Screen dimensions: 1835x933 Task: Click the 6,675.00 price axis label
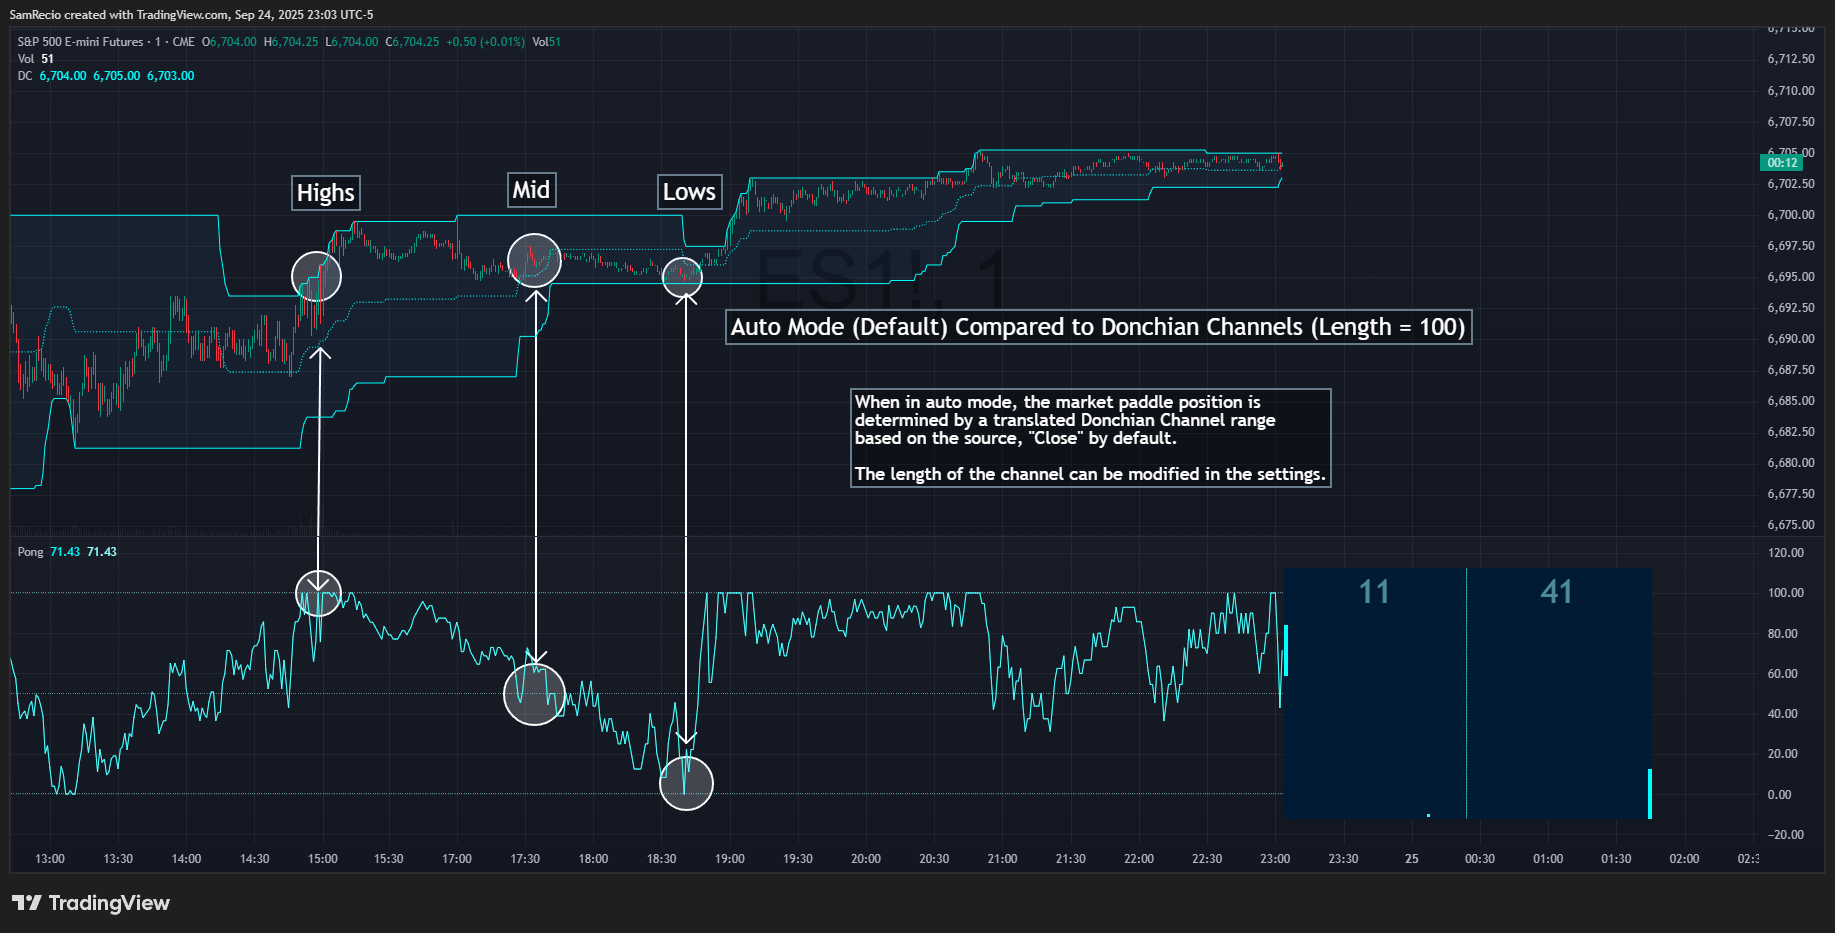pyautogui.click(x=1791, y=525)
